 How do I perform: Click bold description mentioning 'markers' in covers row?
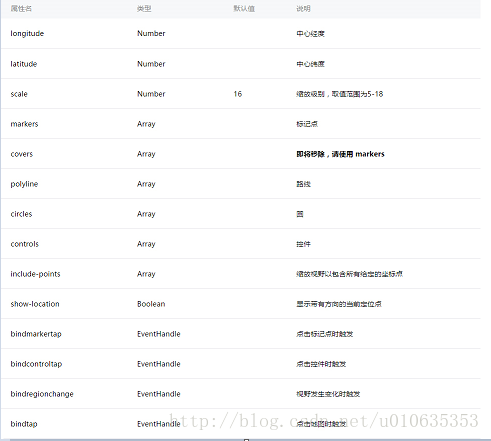(340, 154)
